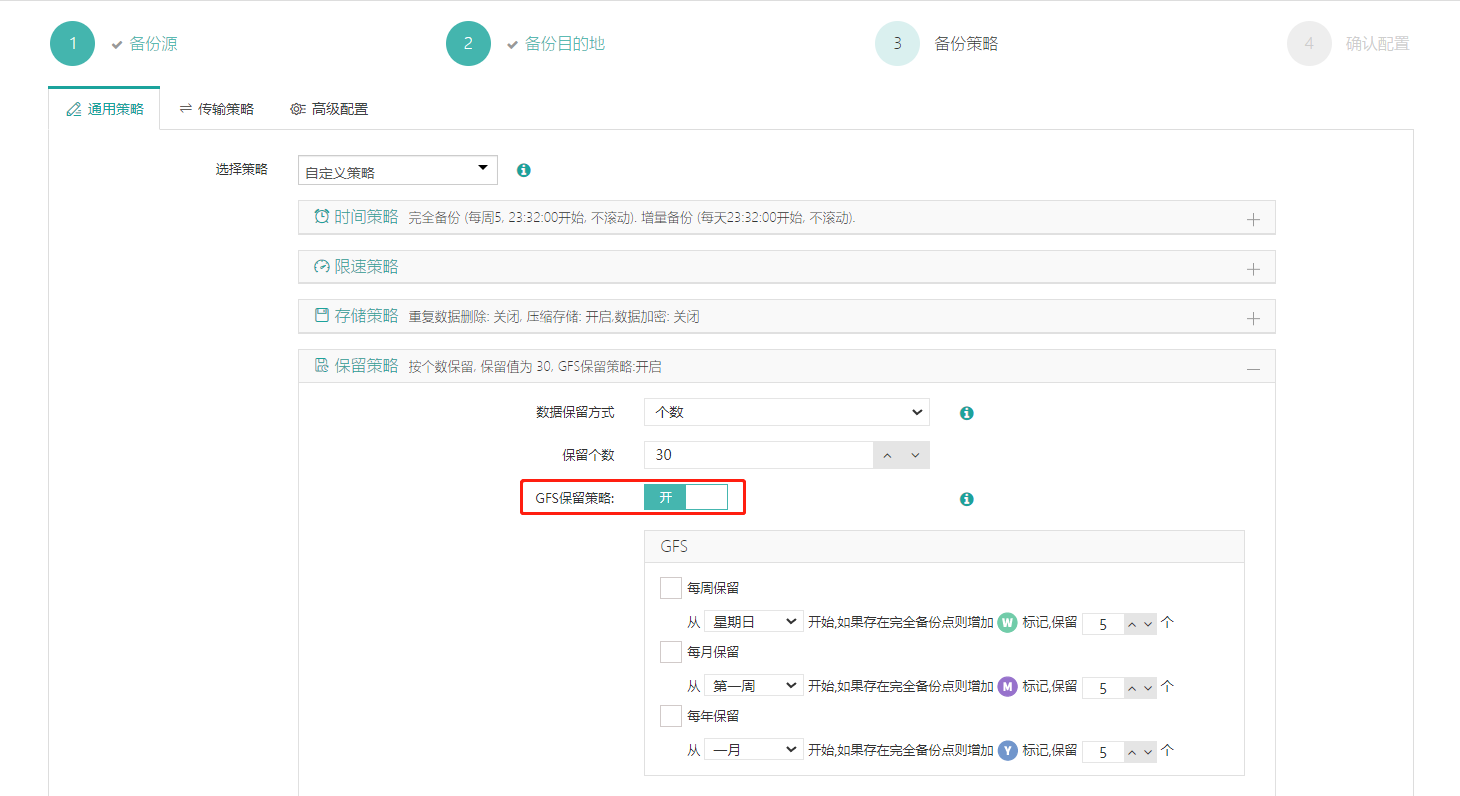Image resolution: width=1460 pixels, height=796 pixels.
Task: Click the 确认配置 step label
Action: [1378, 44]
